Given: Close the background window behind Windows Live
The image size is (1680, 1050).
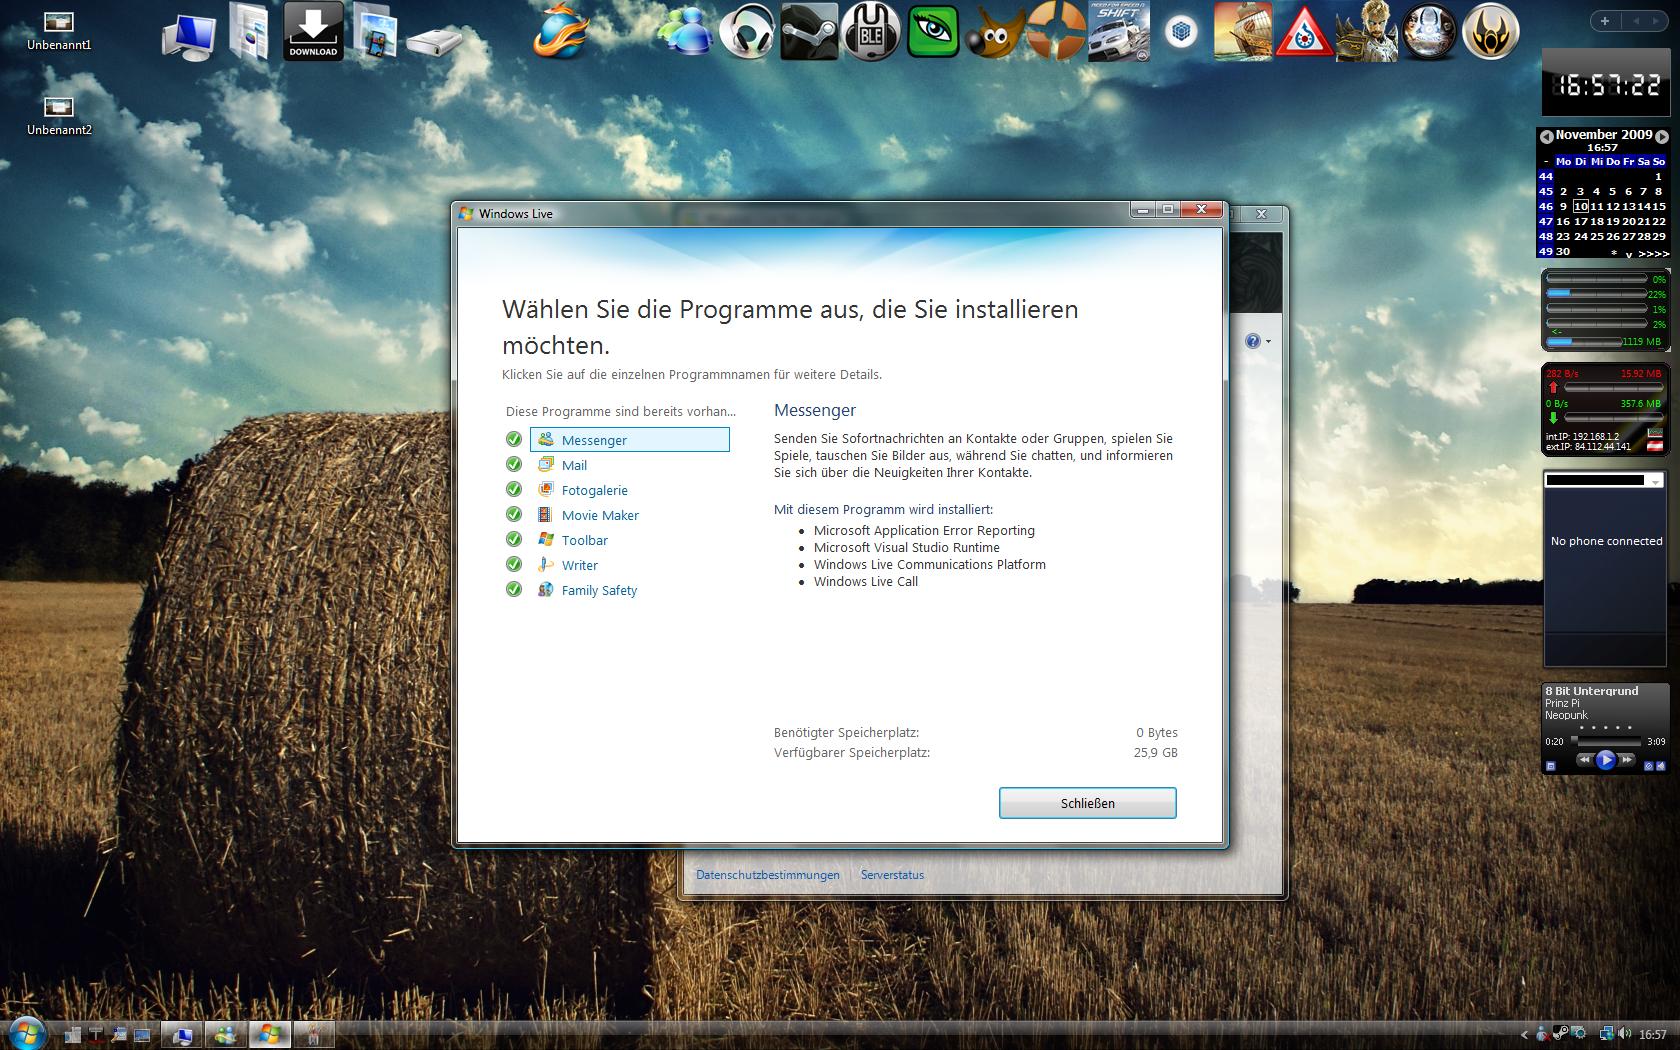Looking at the screenshot, I should (x=1262, y=214).
